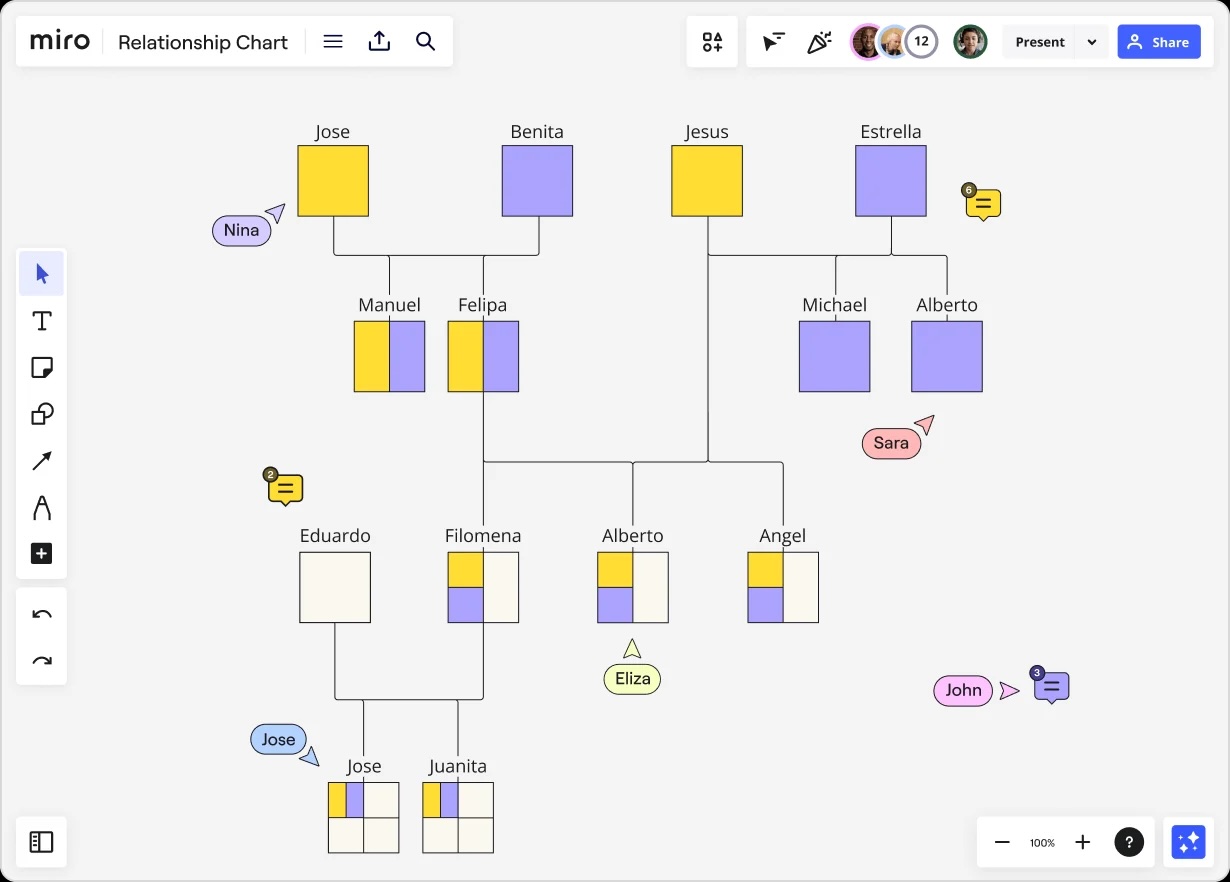Click the Miro AI sparkle button
The height and width of the screenshot is (882, 1230).
click(1188, 842)
